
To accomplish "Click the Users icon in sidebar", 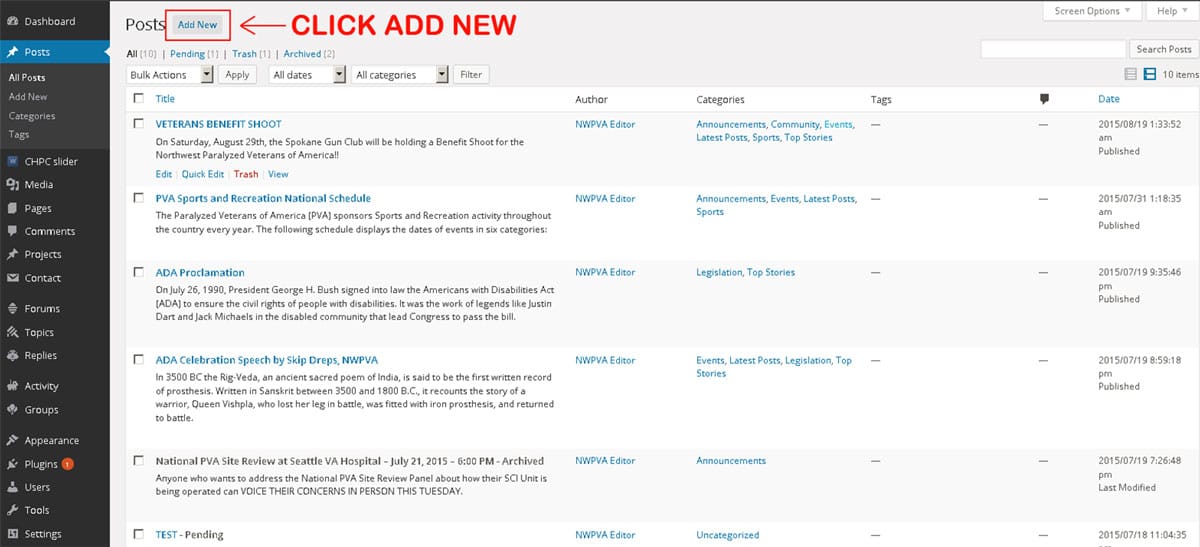I will click(x=12, y=487).
